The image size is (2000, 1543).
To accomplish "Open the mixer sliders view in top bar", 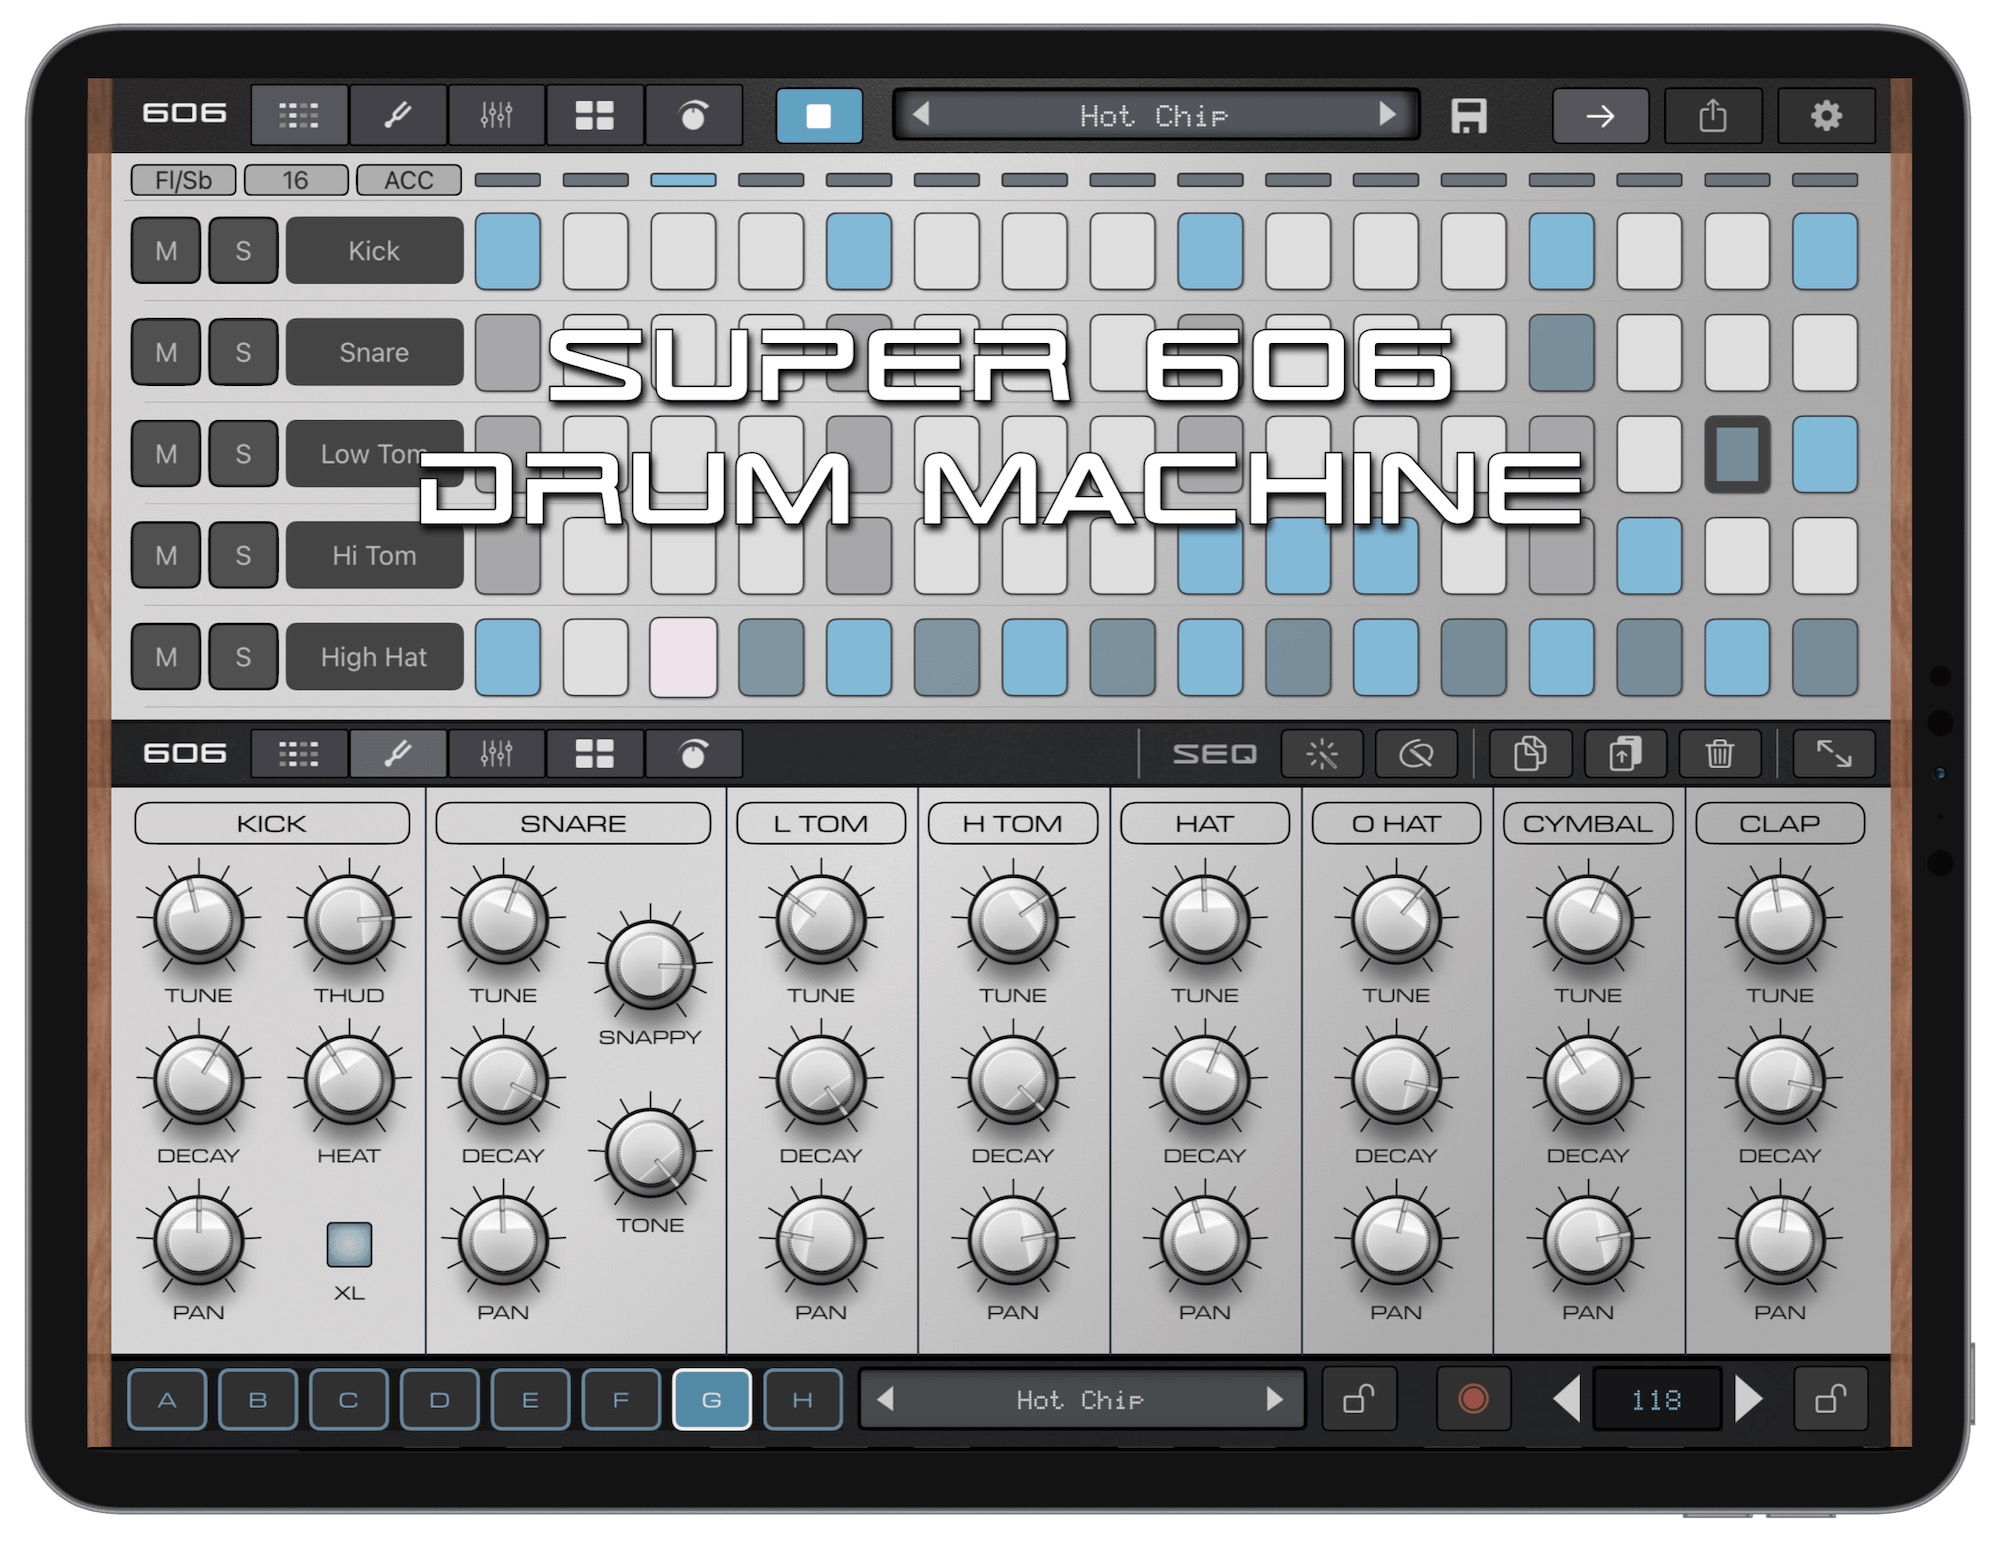I will [x=496, y=115].
